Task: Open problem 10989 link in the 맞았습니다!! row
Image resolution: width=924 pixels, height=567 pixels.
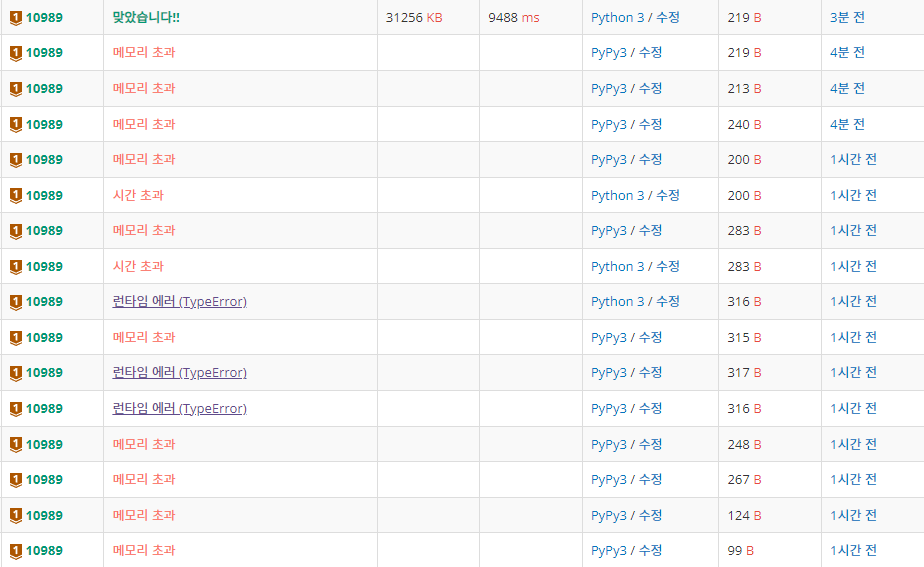Action: click(x=44, y=18)
